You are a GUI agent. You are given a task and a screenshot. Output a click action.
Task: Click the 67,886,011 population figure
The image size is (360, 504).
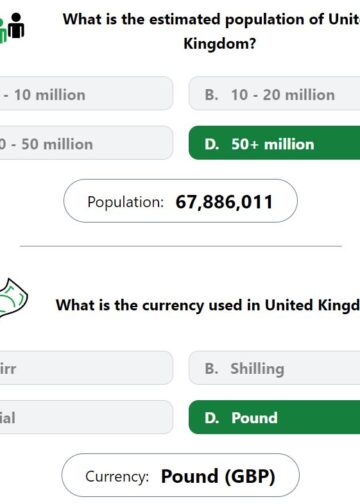click(x=224, y=202)
